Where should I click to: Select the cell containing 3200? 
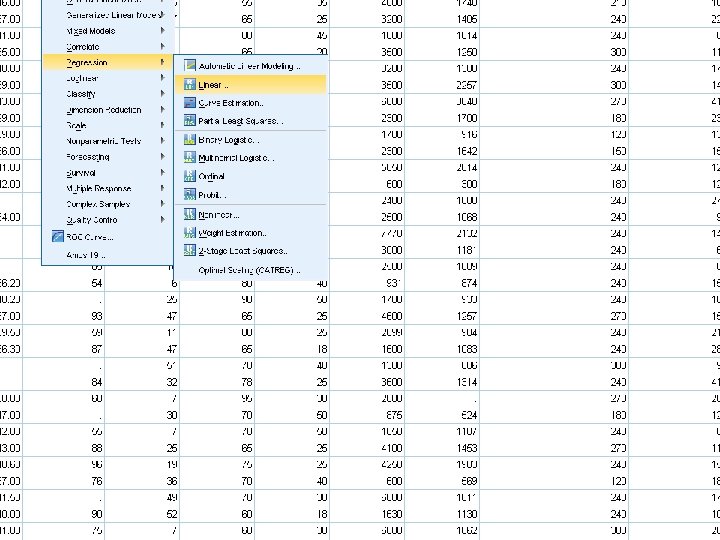pyautogui.click(x=367, y=19)
